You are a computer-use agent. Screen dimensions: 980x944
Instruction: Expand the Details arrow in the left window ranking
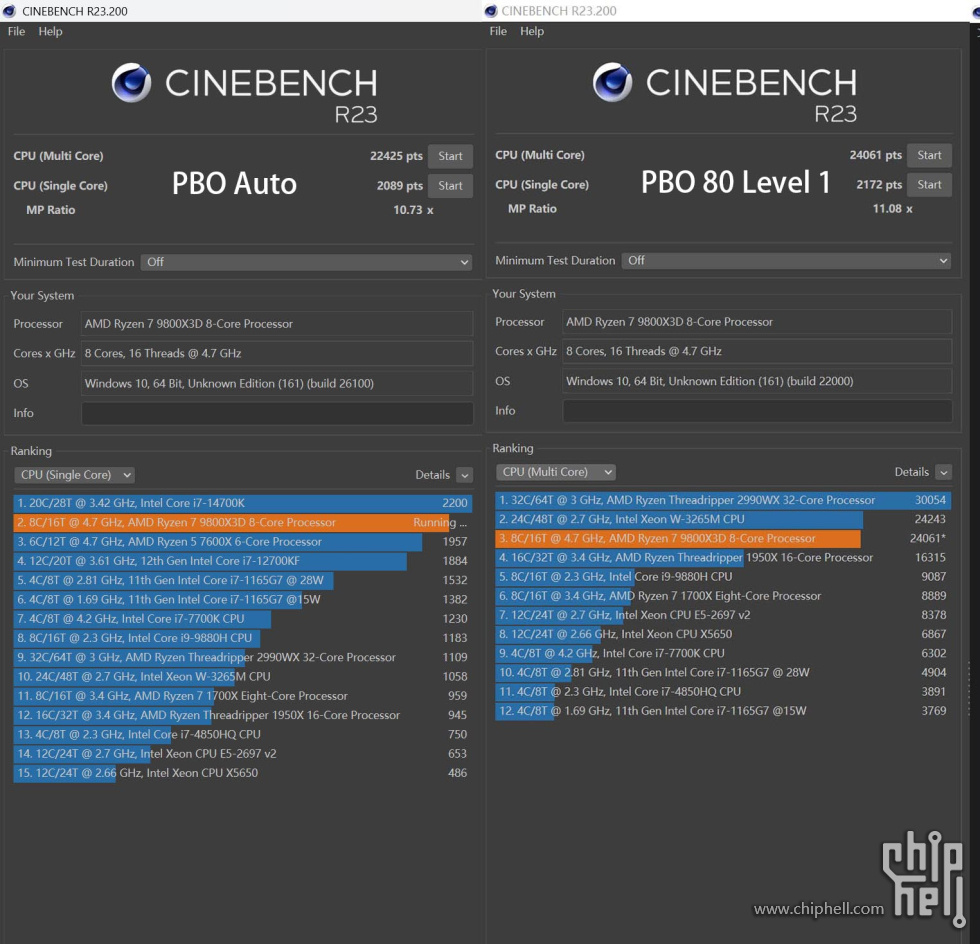(x=464, y=475)
